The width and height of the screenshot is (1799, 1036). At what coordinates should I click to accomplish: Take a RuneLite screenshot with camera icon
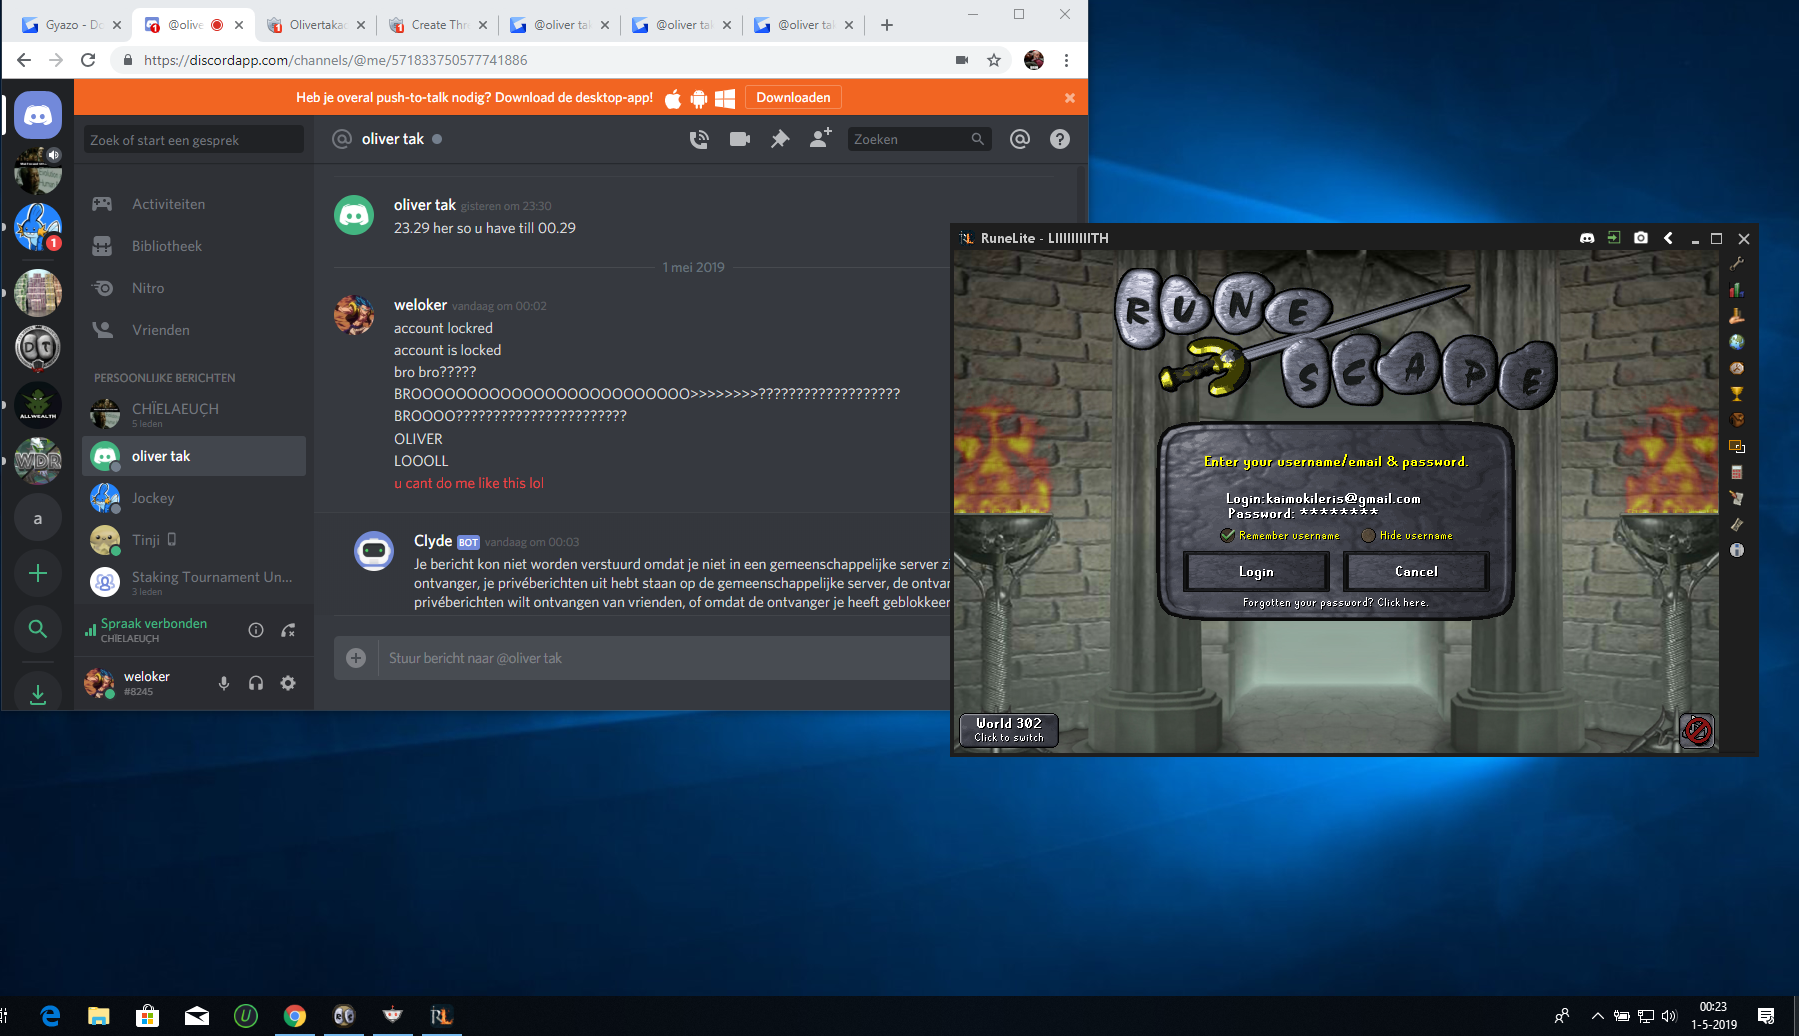[1641, 238]
